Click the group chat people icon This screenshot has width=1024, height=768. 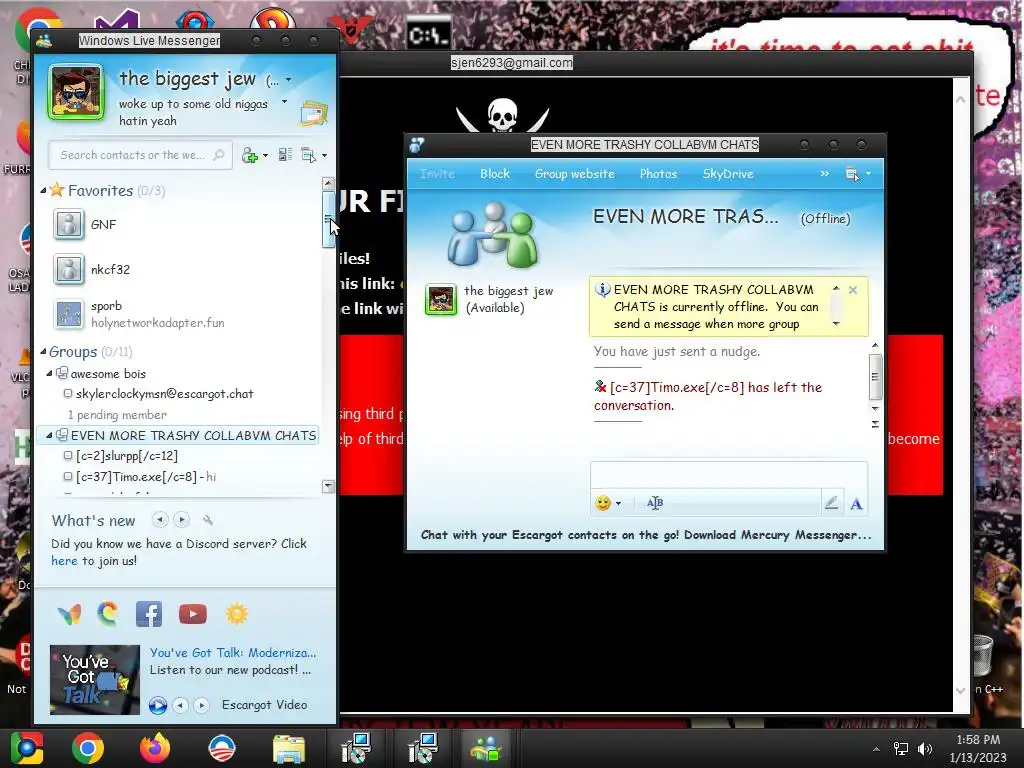493,235
